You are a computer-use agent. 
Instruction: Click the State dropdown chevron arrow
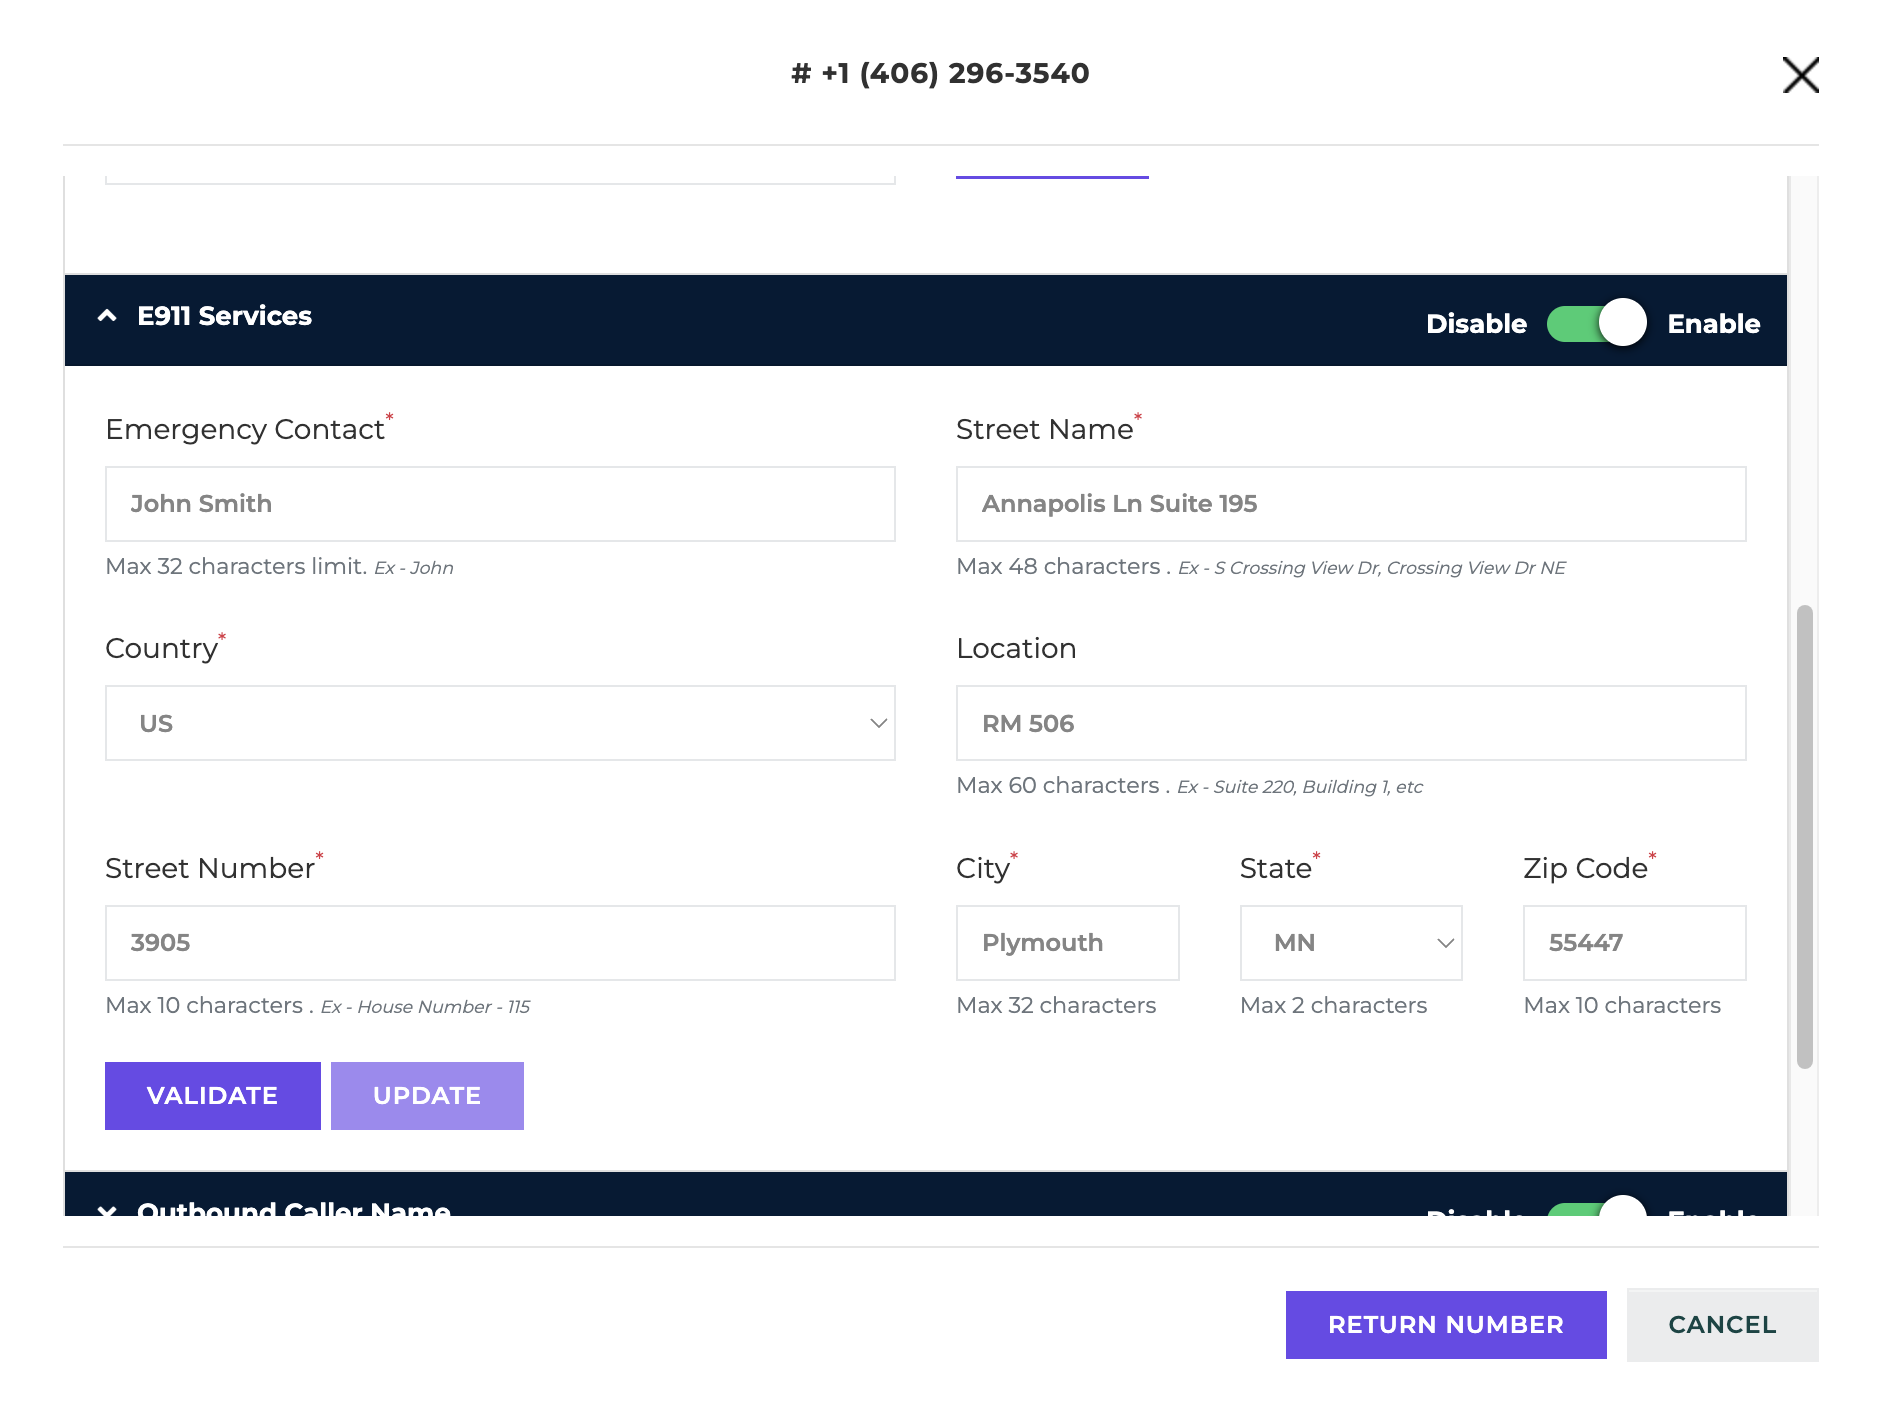pyautogui.click(x=1445, y=943)
